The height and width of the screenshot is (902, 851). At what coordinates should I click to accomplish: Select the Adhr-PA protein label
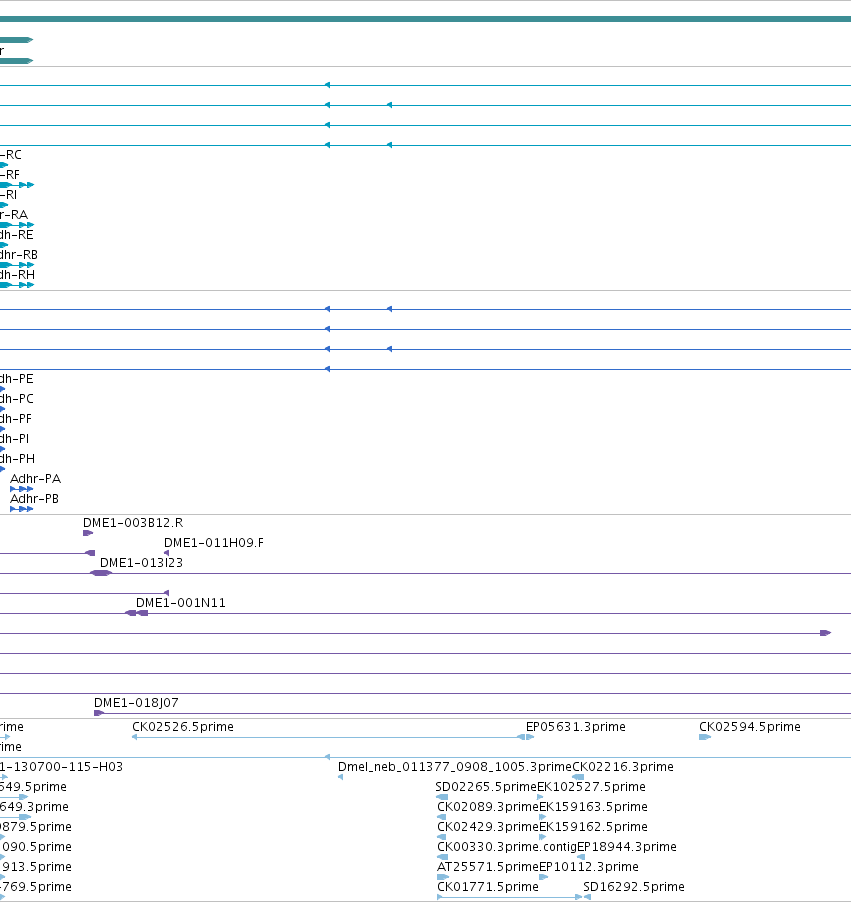point(35,479)
